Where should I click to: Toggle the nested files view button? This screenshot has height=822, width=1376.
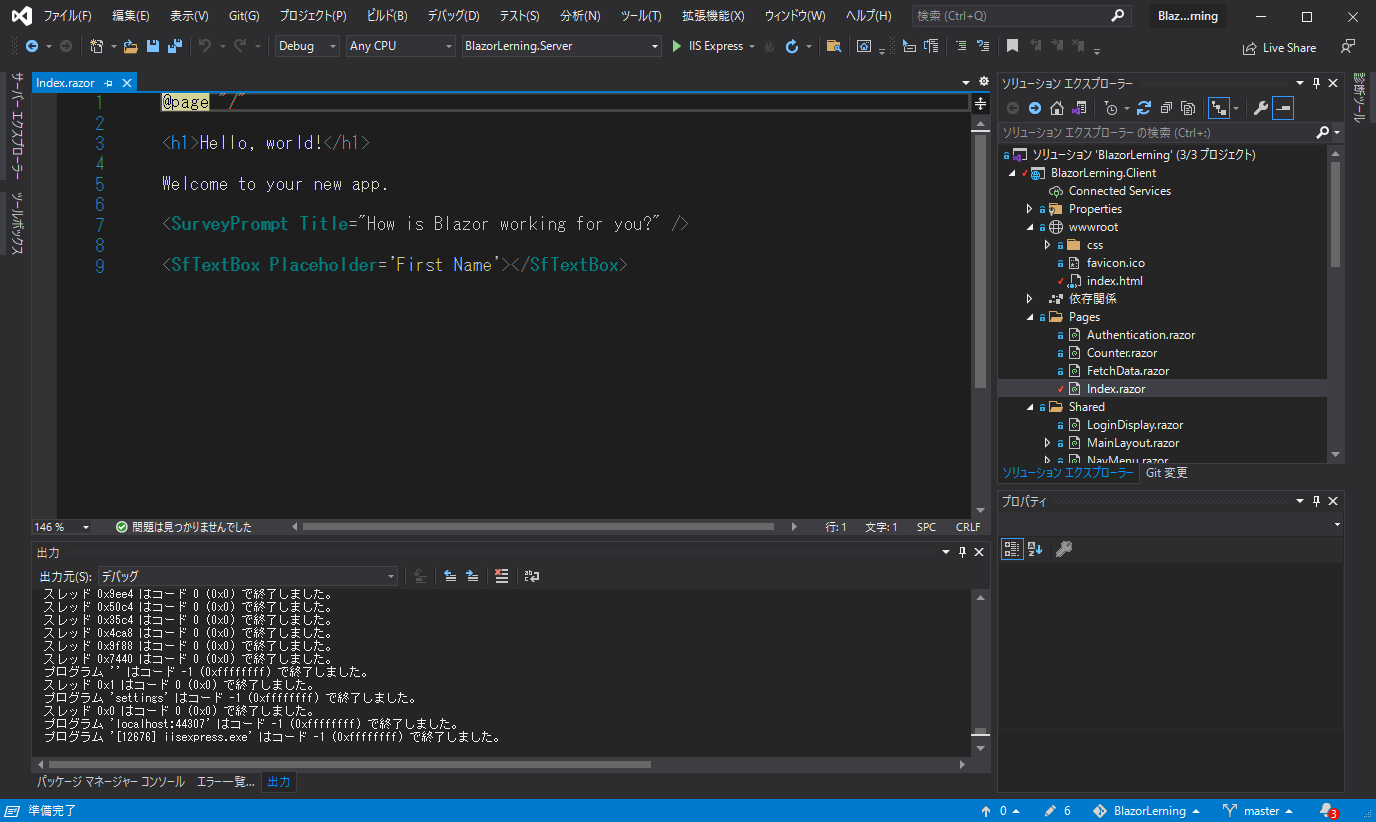(x=1218, y=108)
